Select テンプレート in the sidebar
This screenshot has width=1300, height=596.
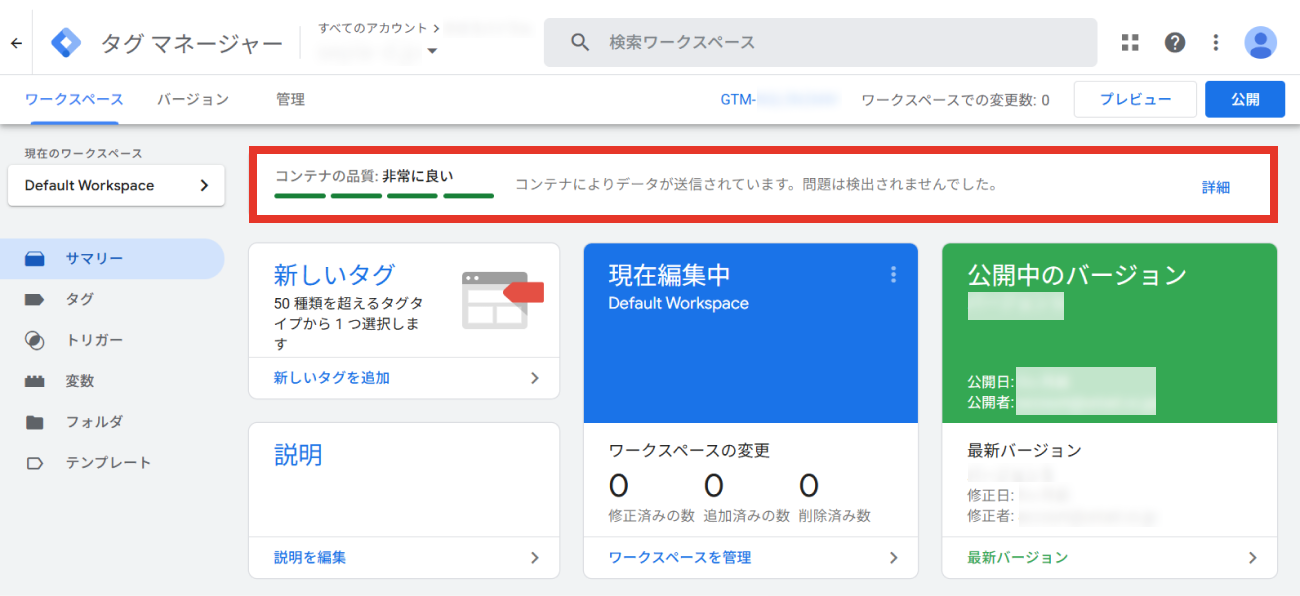[x=112, y=463]
